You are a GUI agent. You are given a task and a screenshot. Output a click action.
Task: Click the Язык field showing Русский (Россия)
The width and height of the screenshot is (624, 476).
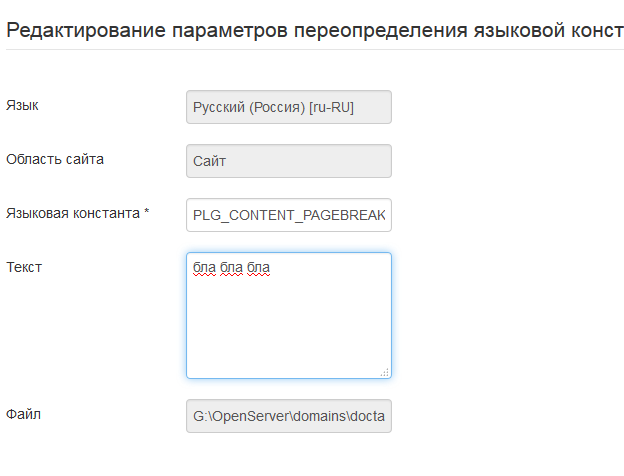click(x=288, y=107)
